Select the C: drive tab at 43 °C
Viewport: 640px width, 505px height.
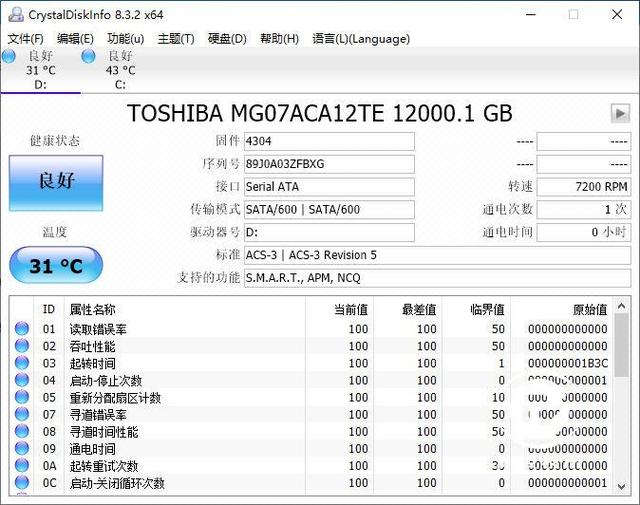pyautogui.click(x=120, y=70)
